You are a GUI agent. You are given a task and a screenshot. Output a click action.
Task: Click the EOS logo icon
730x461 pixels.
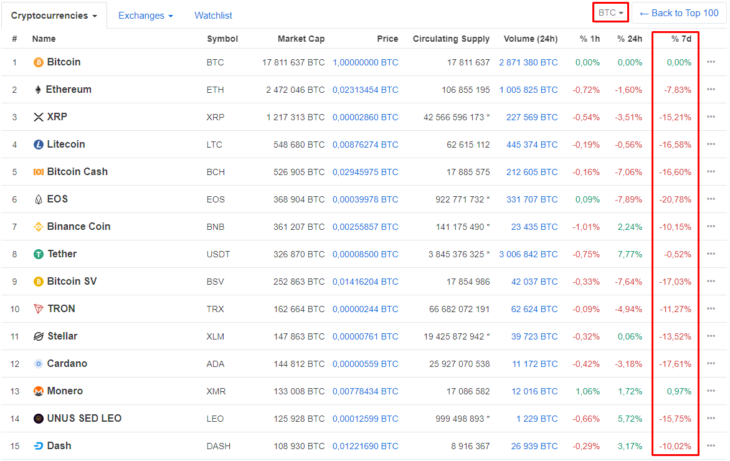click(38, 199)
